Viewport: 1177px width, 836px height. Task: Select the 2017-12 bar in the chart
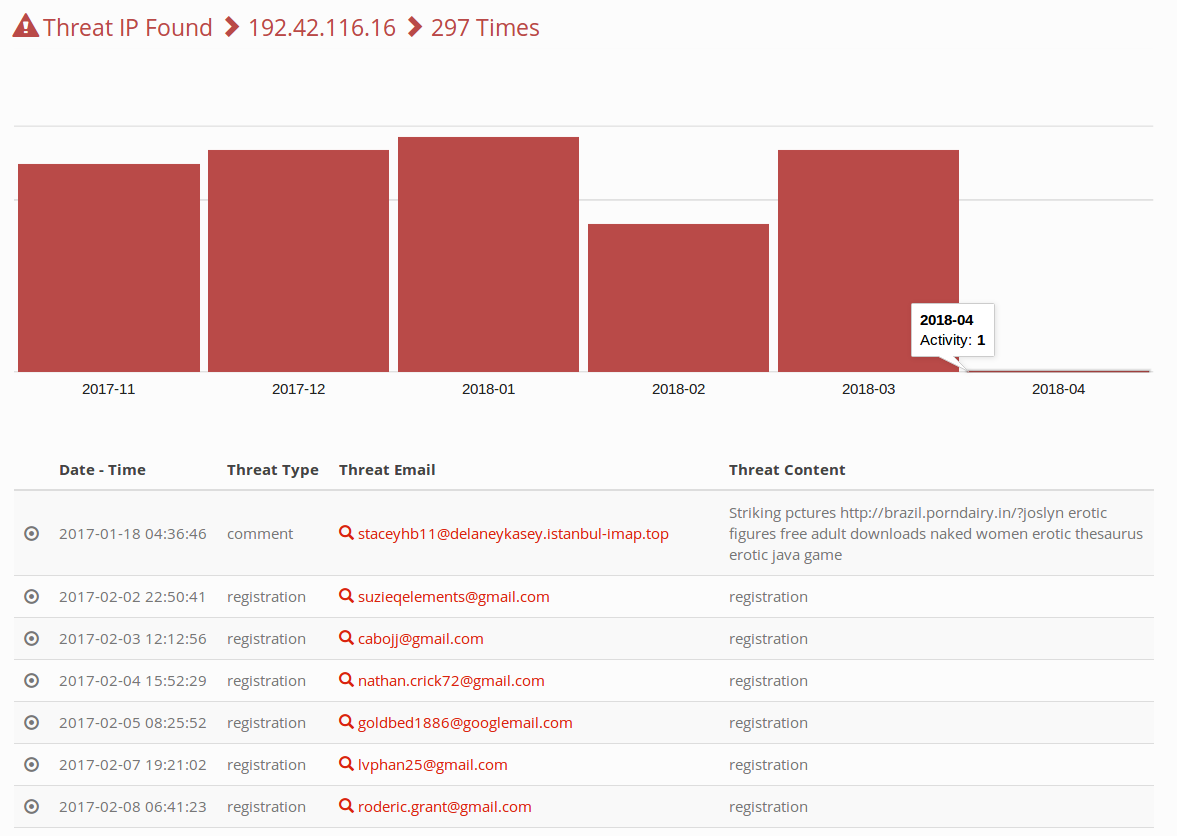(x=299, y=261)
